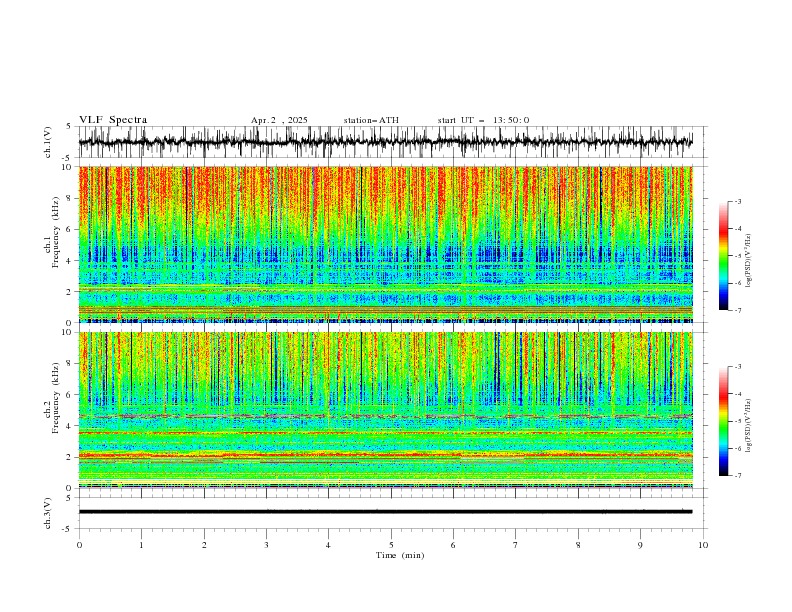Click the "5" tick on ch.1(V) axis
Viewport: 792px width, 612px height.
pyautogui.click(x=70, y=127)
